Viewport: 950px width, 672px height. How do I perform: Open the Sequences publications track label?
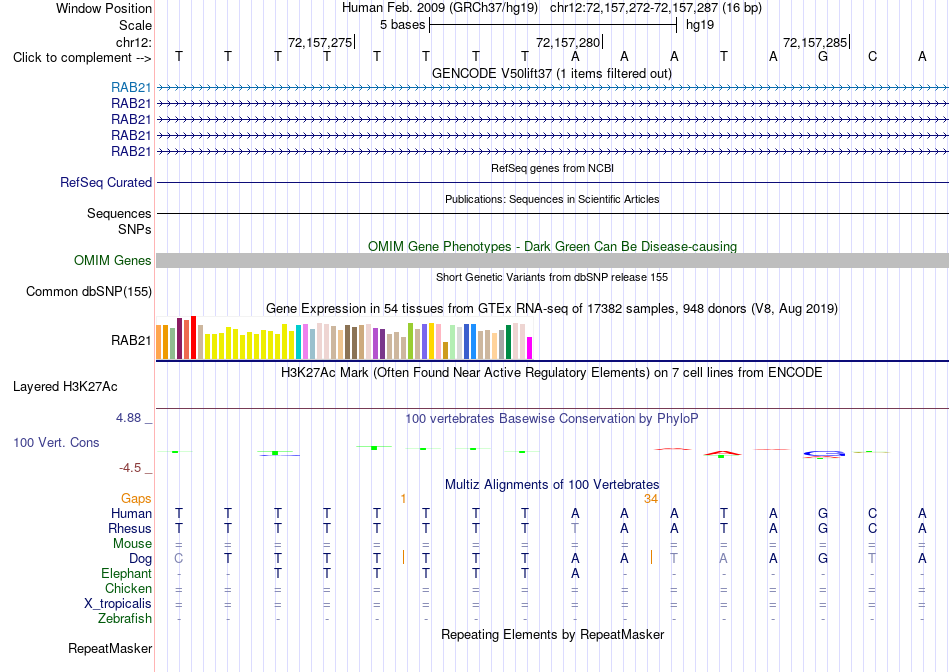click(x=119, y=213)
